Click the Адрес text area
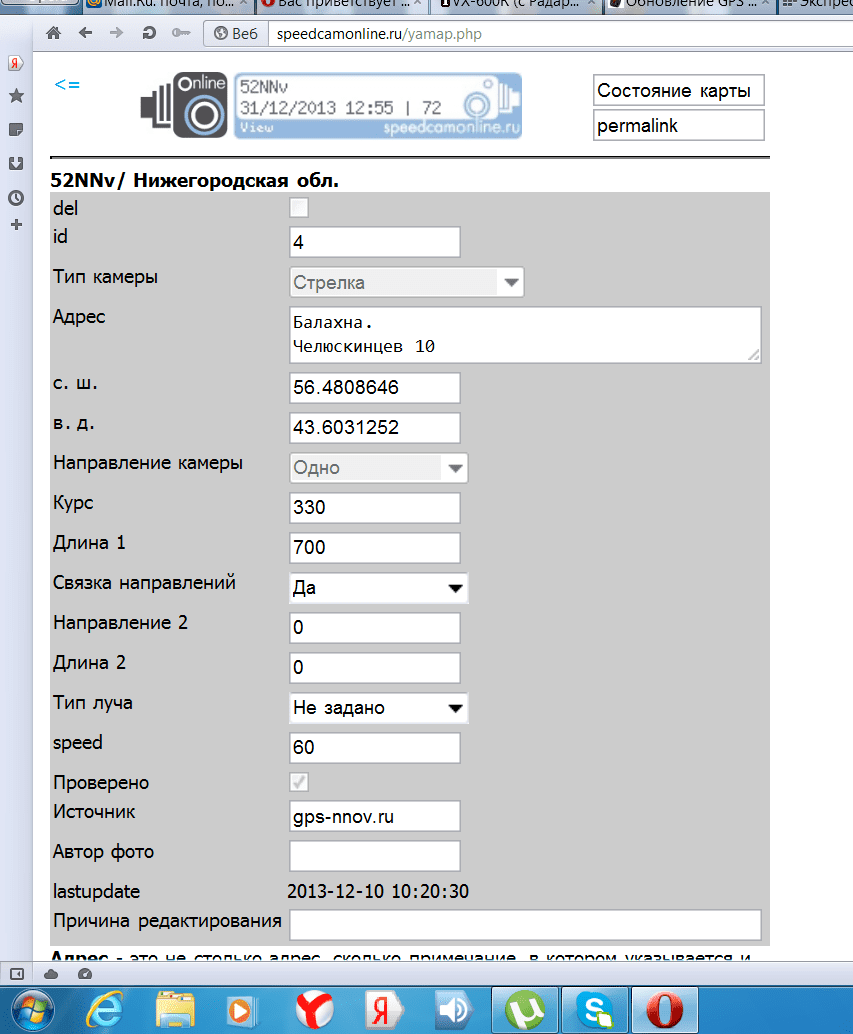 pyautogui.click(x=525, y=334)
